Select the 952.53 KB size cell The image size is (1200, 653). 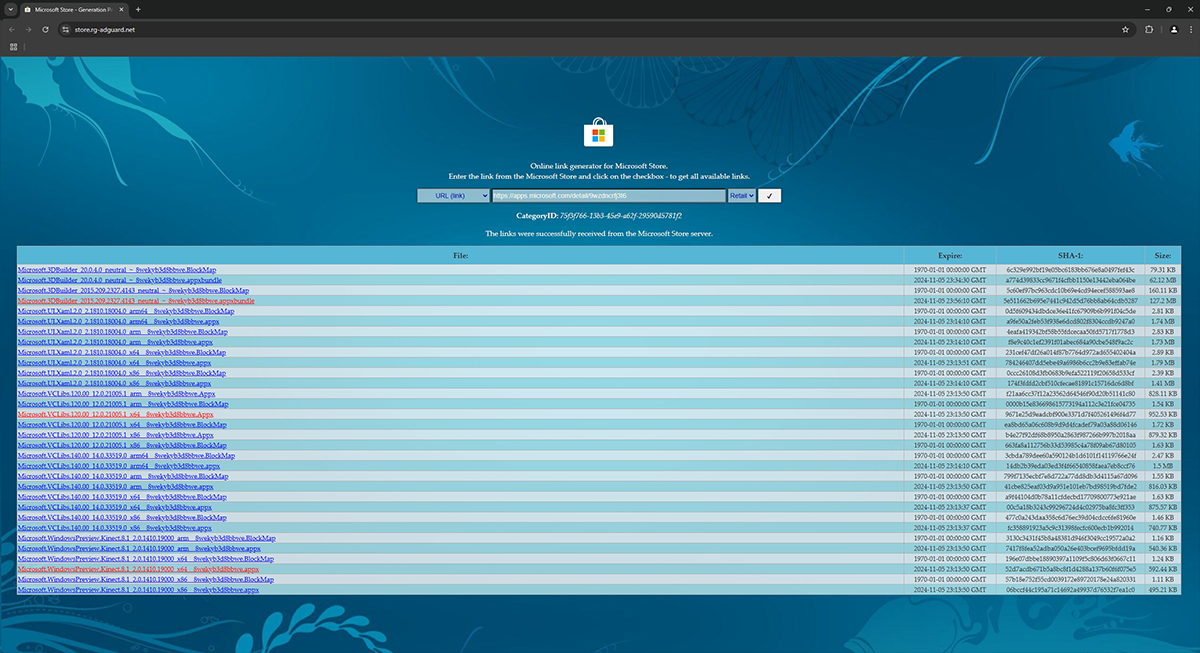pyautogui.click(x=1164, y=414)
